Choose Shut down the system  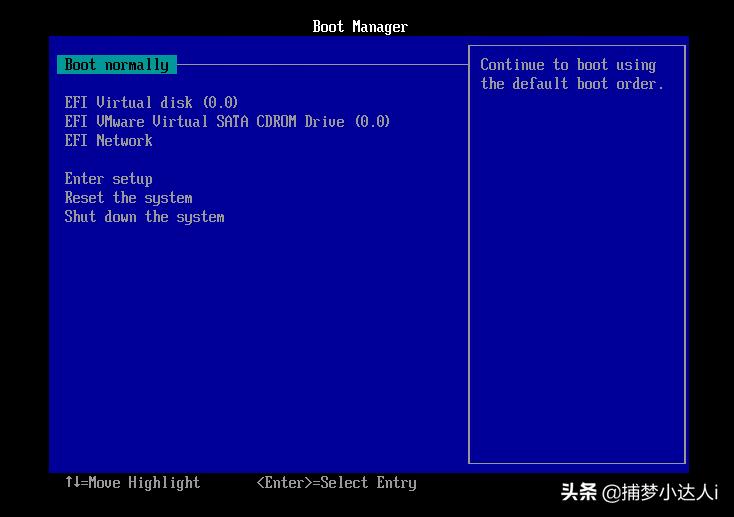coord(144,217)
